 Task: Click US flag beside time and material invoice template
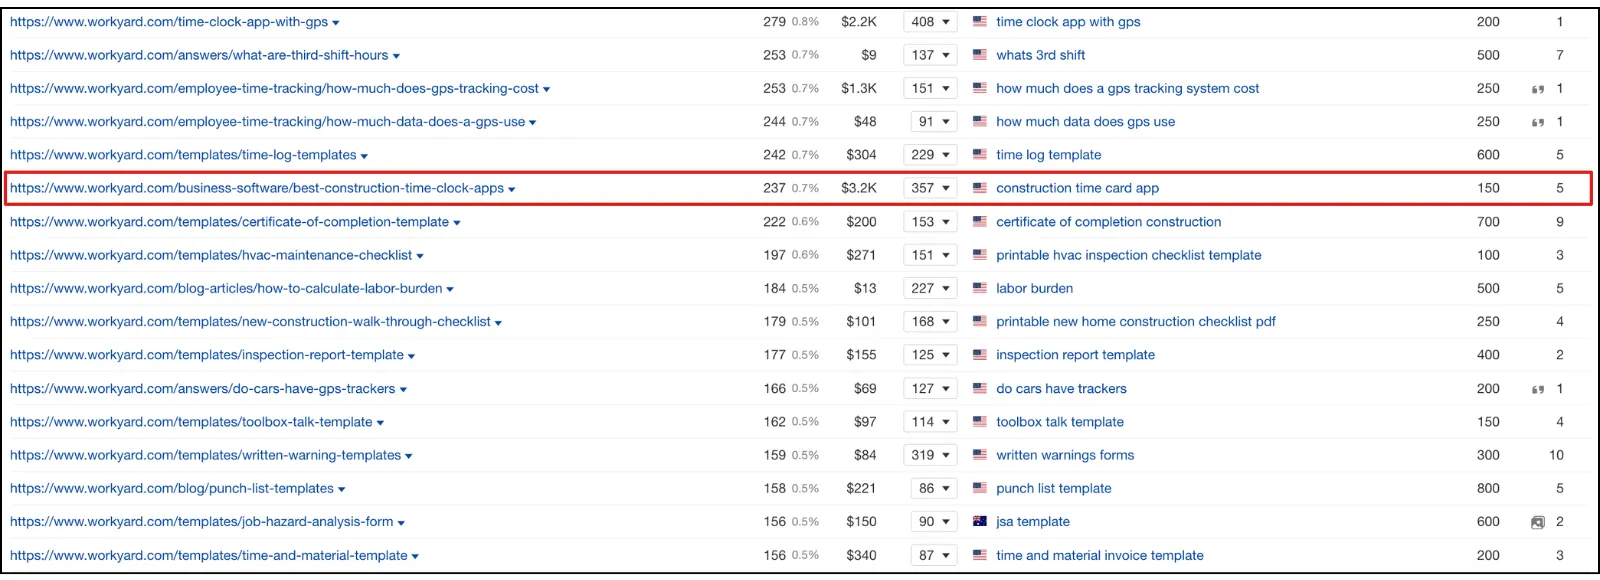(x=980, y=554)
